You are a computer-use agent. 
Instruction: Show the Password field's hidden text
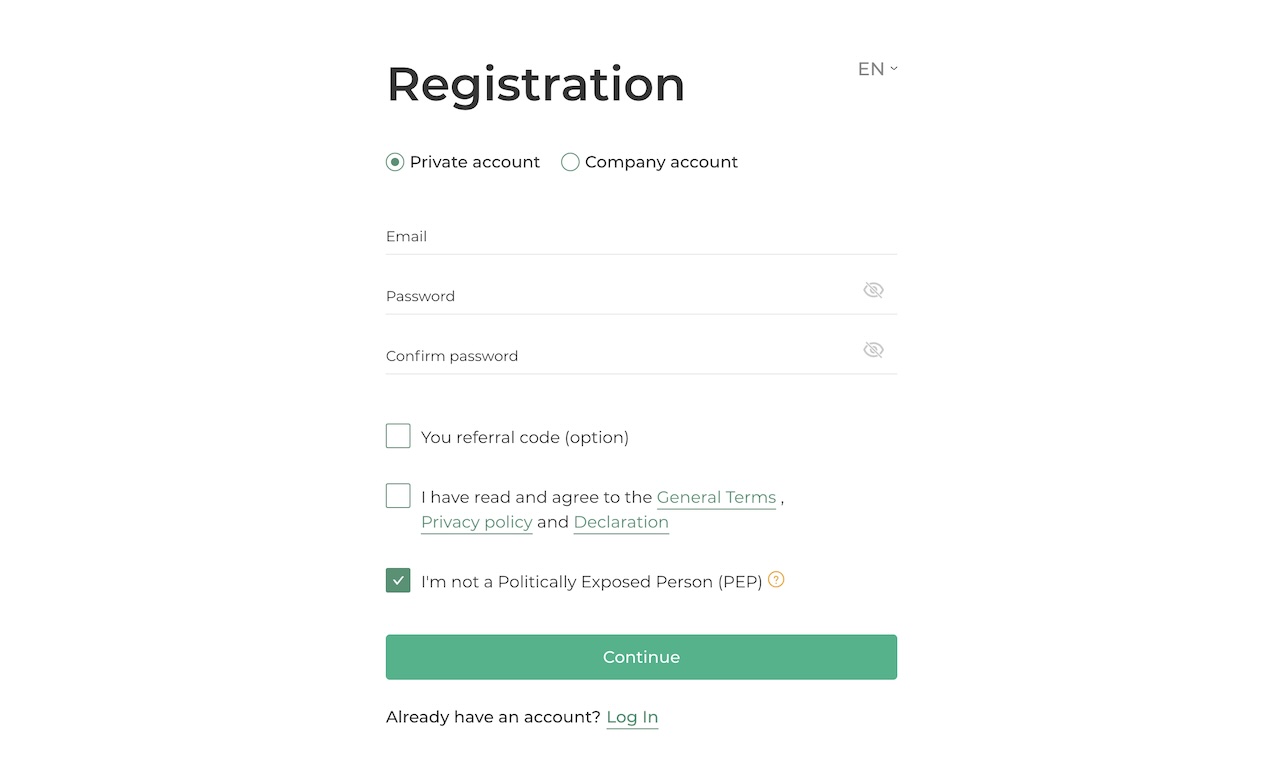pos(873,290)
